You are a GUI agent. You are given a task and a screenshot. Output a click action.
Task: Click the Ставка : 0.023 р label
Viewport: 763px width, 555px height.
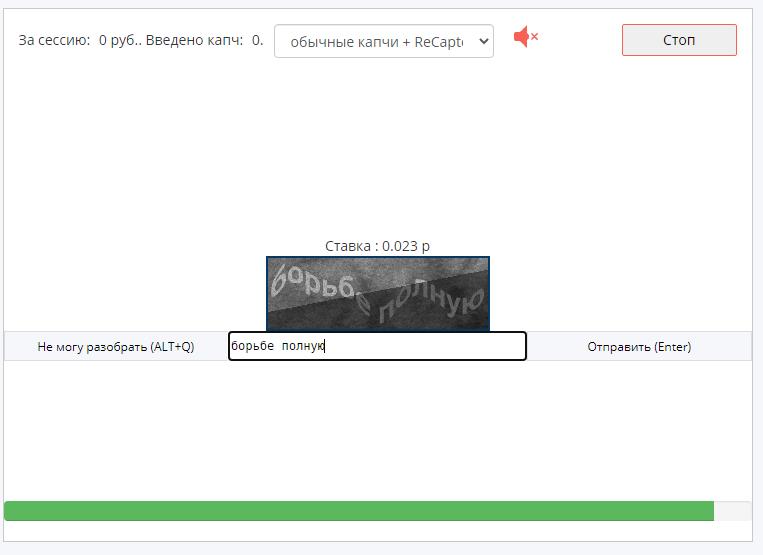[x=378, y=246]
